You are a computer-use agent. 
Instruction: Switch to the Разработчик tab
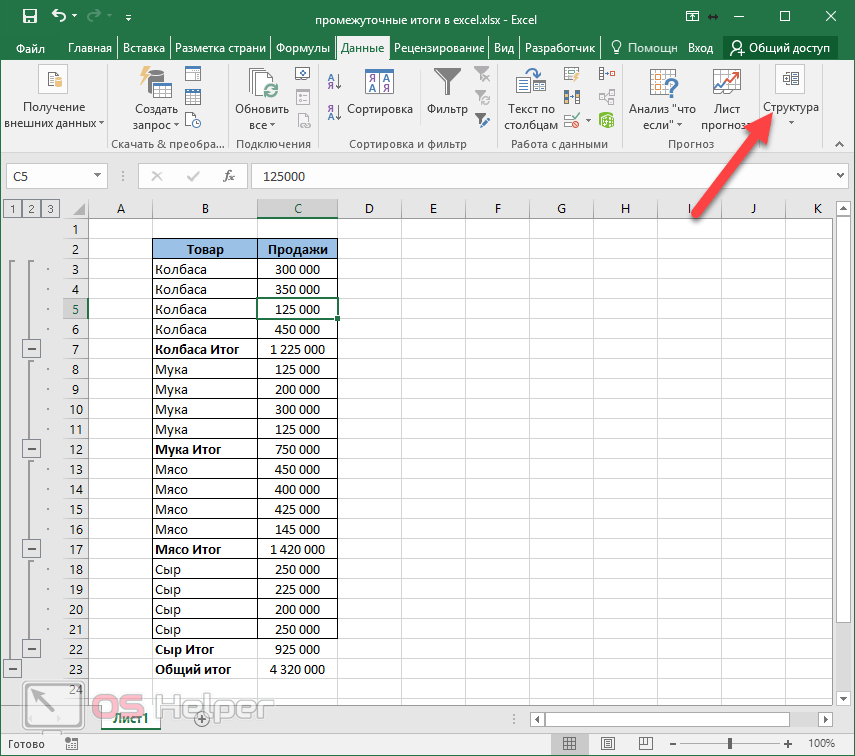point(560,48)
